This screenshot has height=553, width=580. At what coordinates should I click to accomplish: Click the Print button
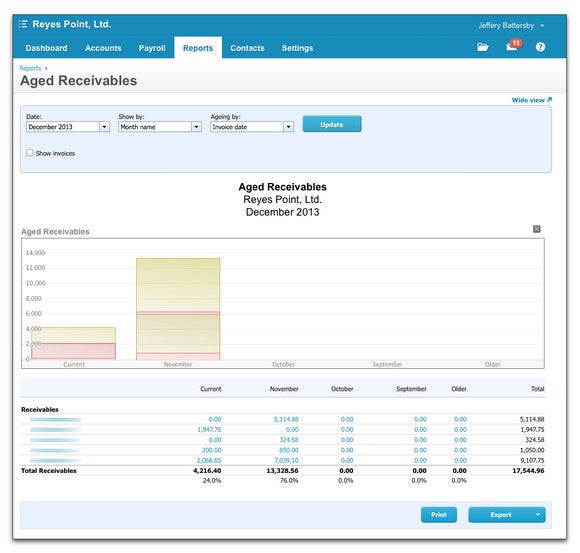click(439, 515)
